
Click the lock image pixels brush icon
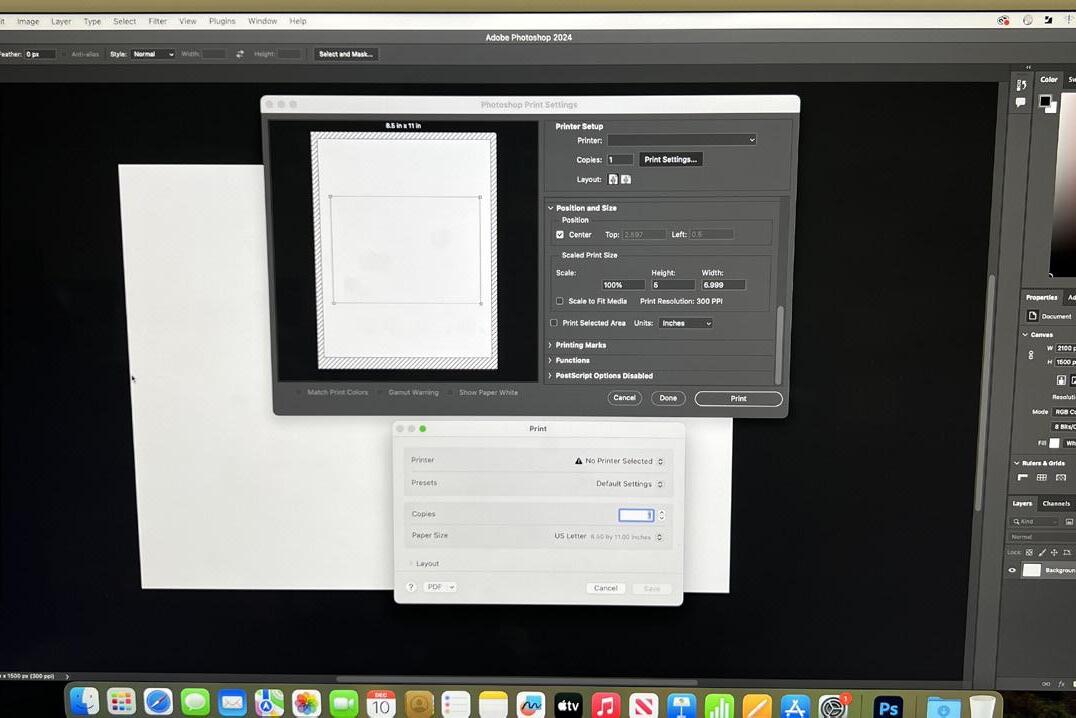click(1042, 552)
